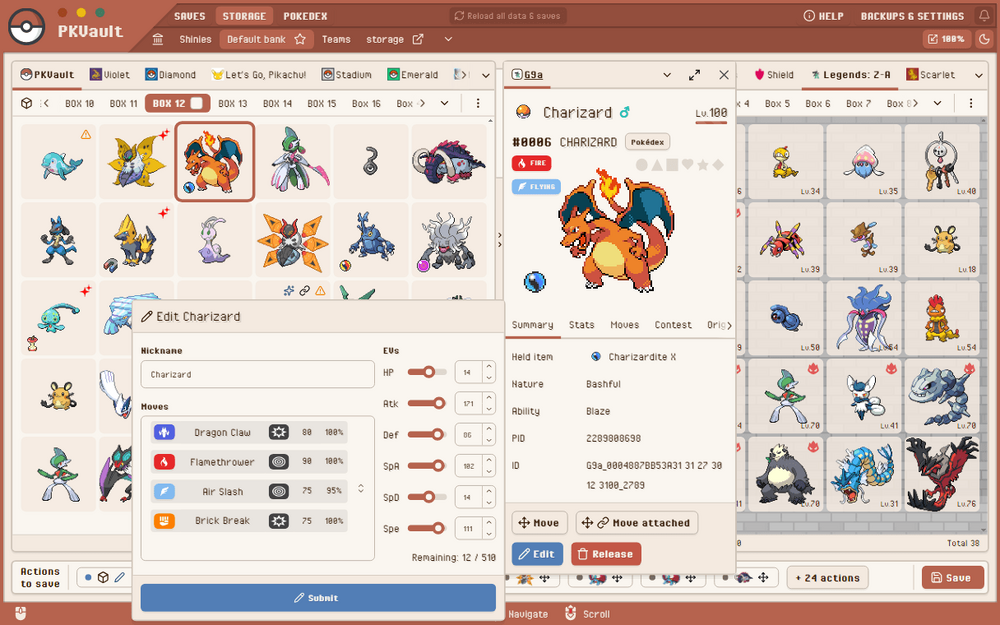Image resolution: width=1000 pixels, height=625 pixels.
Task: Collapse the left panel splitter arrow
Action: 499,240
